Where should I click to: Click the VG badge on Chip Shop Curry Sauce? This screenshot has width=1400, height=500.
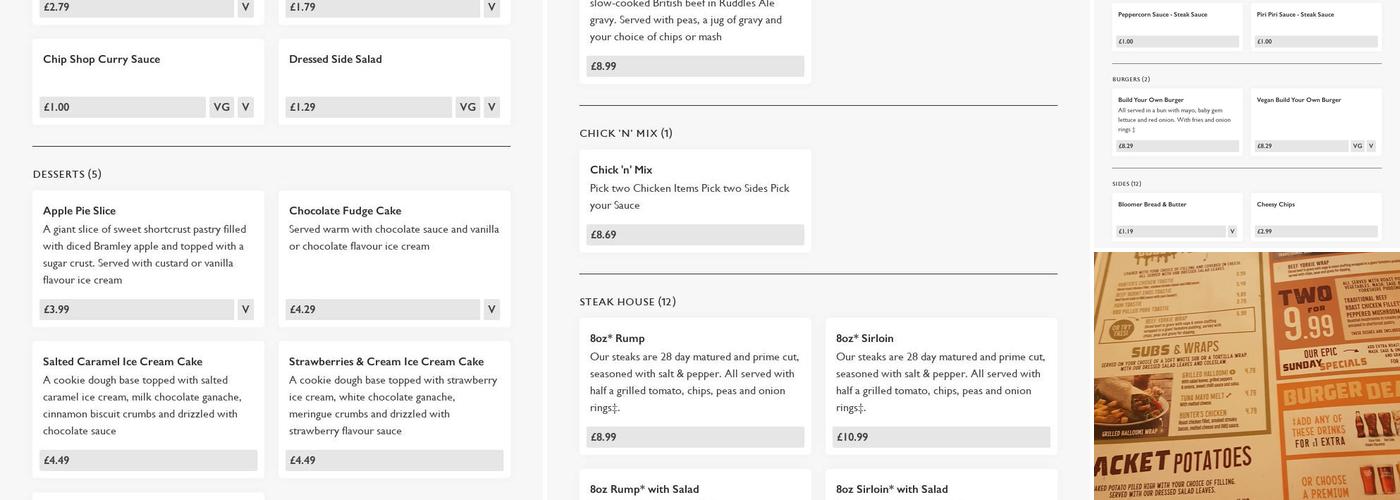point(221,107)
